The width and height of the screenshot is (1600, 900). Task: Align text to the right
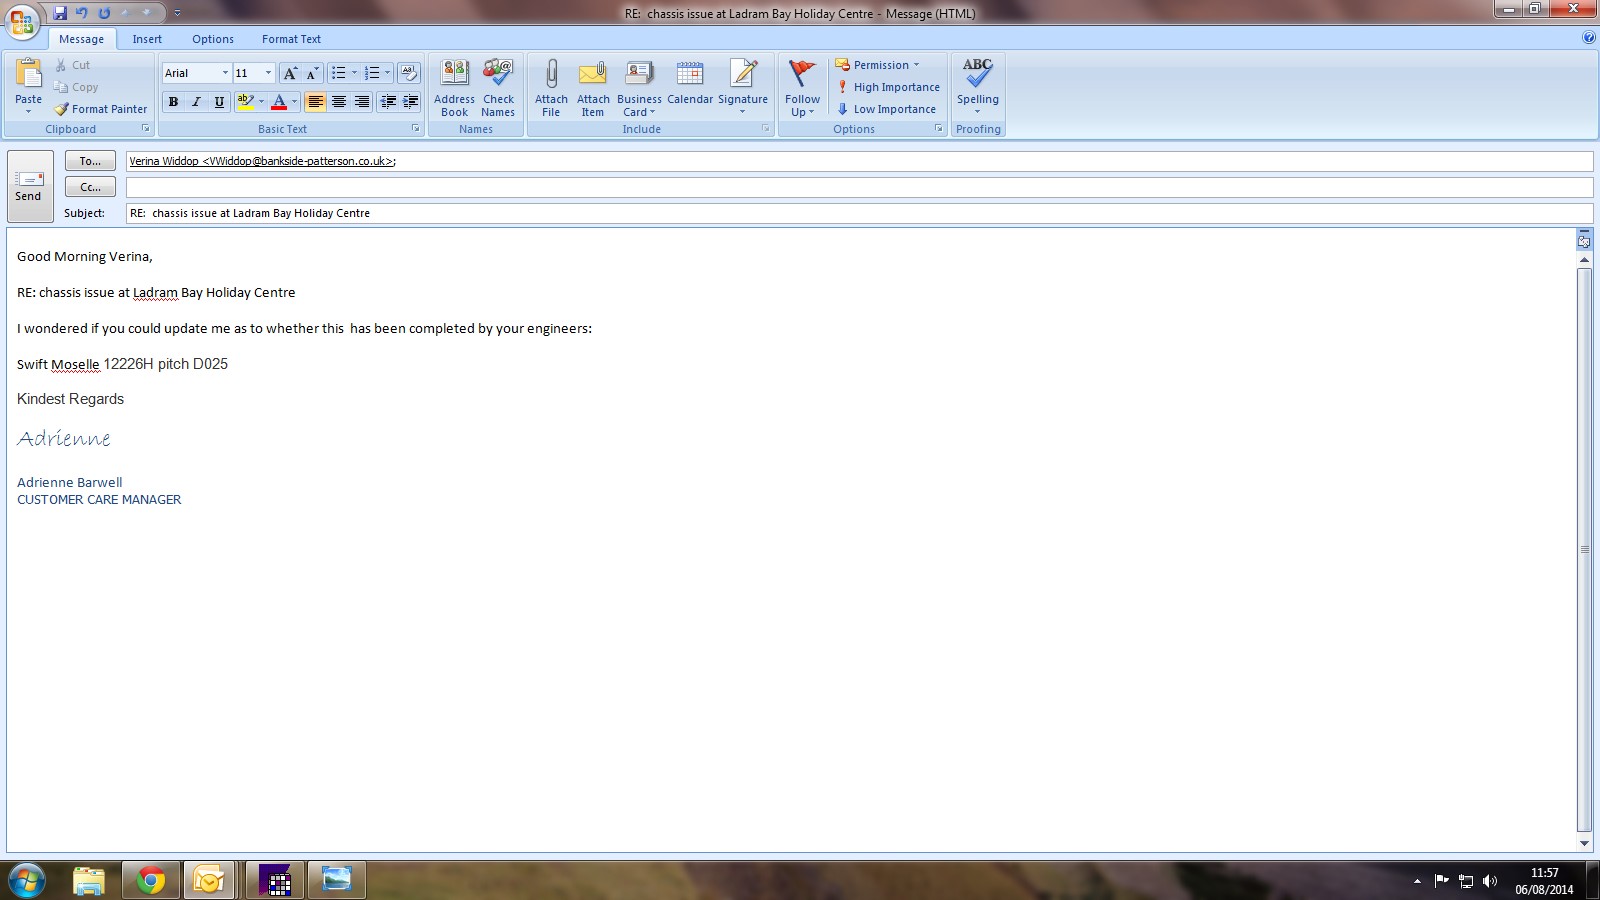362,102
